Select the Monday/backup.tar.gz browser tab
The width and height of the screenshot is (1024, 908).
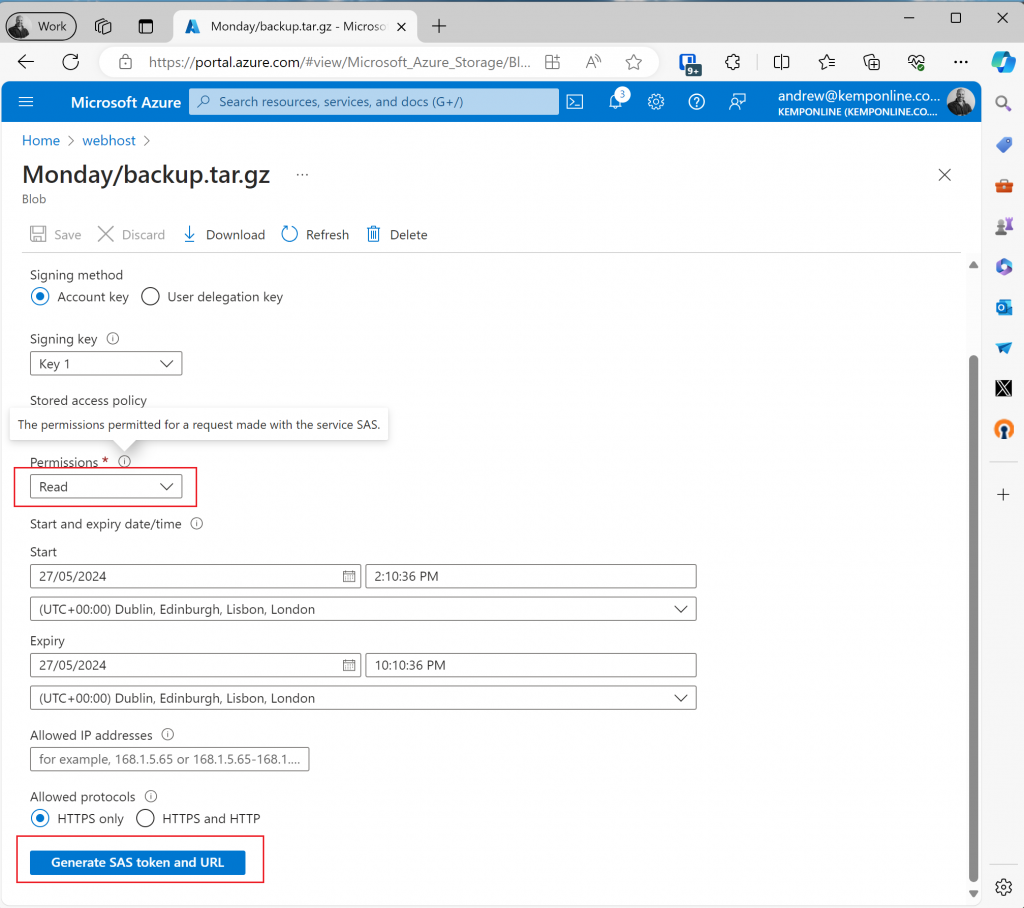tap(295, 26)
